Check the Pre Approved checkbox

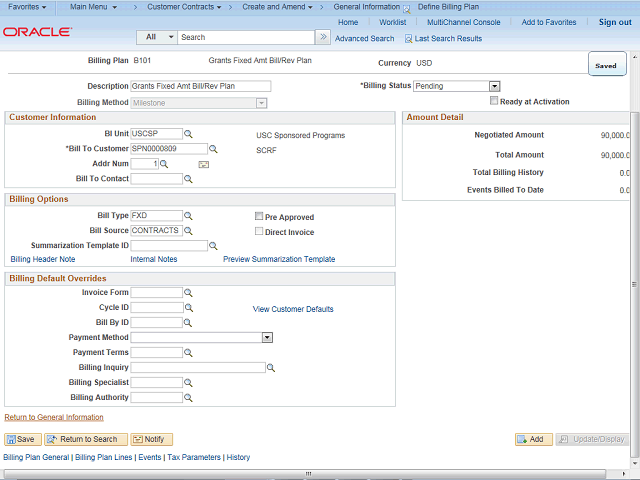pos(259,217)
